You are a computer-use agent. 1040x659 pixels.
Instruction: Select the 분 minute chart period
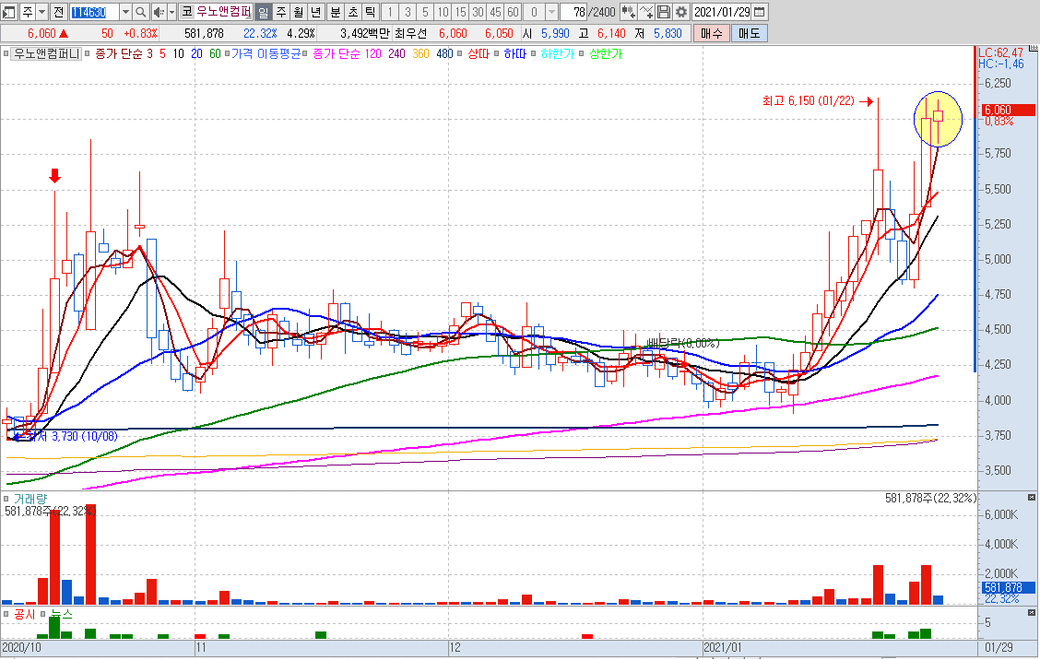pos(334,12)
